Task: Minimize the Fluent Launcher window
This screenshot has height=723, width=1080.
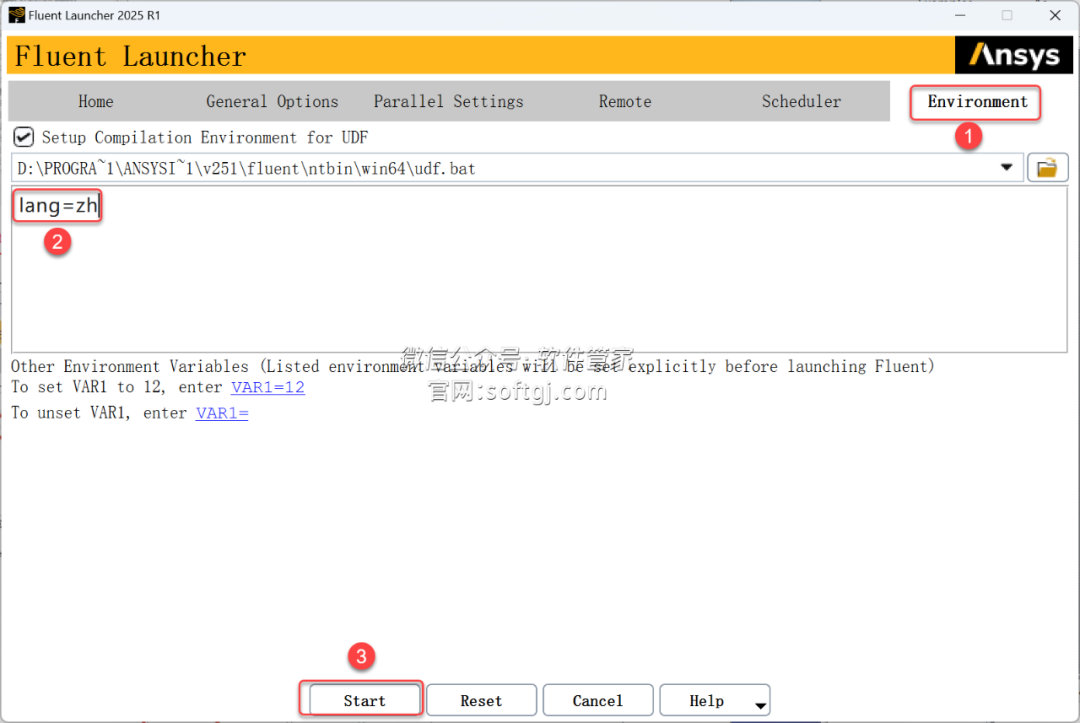Action: [960, 15]
